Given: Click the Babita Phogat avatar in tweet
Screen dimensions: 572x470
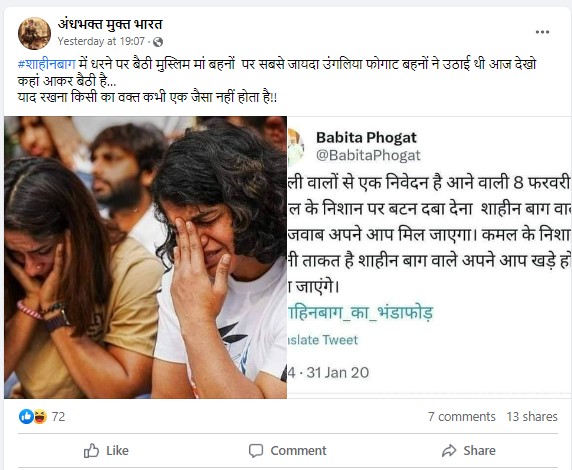Looking at the screenshot, I should 295,147.
